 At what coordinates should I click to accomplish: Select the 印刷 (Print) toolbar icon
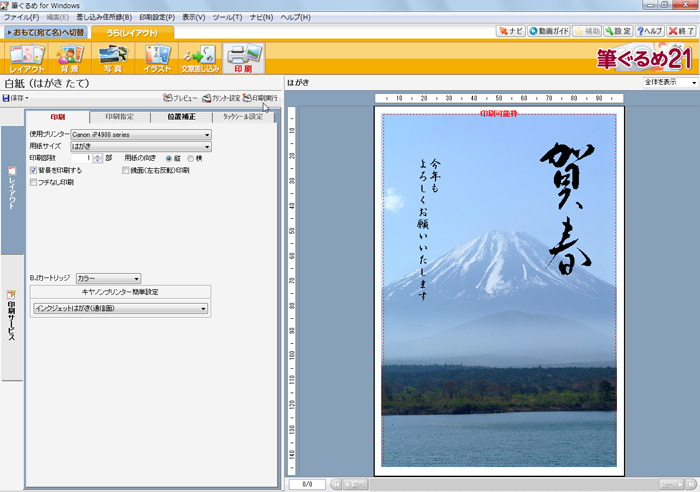pos(243,59)
